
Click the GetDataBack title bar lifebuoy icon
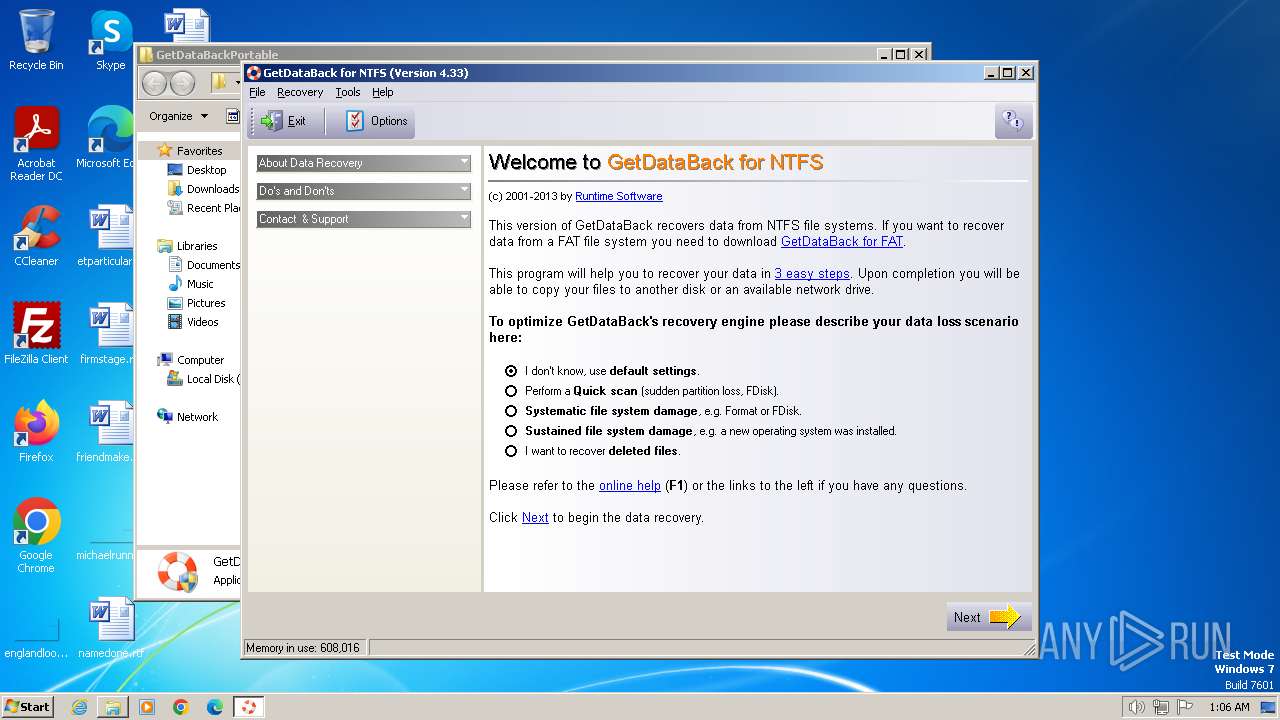coord(254,73)
